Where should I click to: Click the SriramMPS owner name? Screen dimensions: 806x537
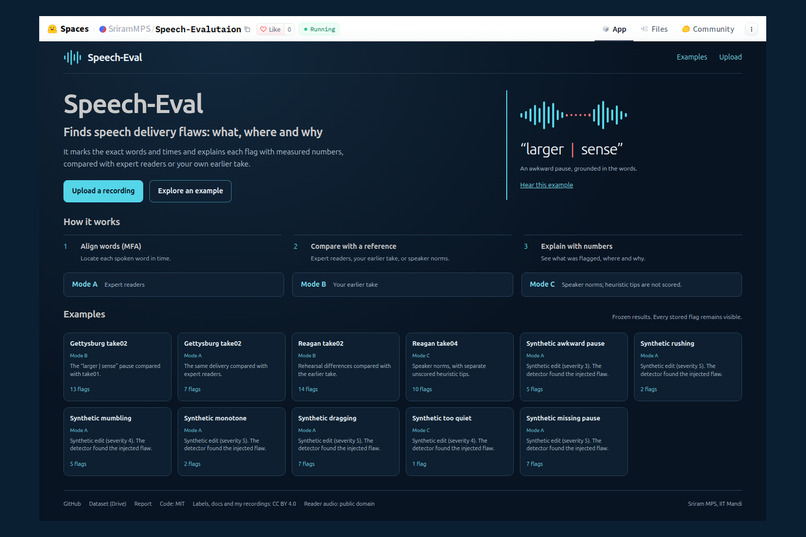[129, 29]
